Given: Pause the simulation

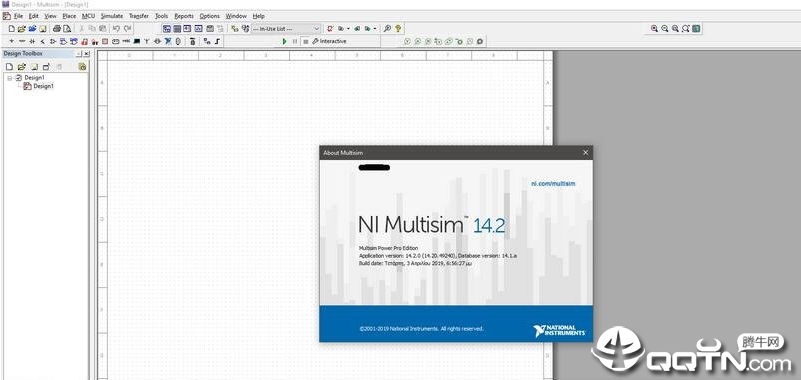Looking at the screenshot, I should (295, 41).
